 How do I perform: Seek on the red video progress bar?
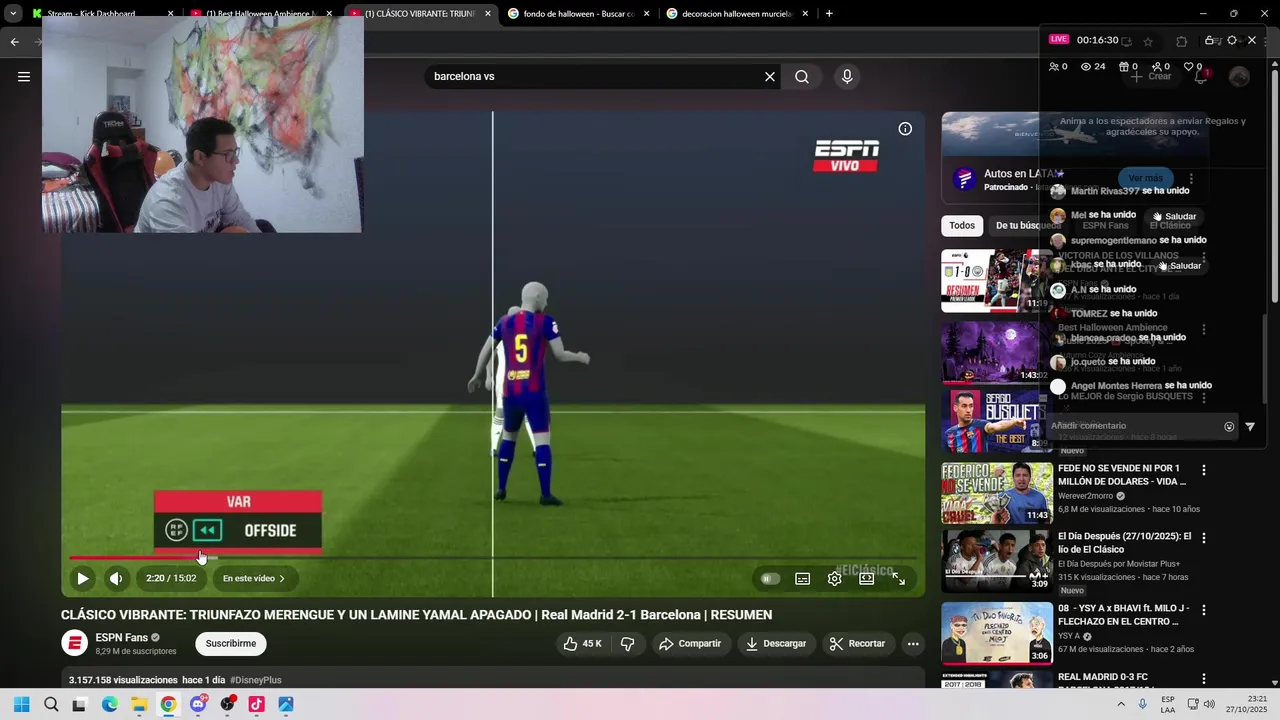(x=492, y=557)
